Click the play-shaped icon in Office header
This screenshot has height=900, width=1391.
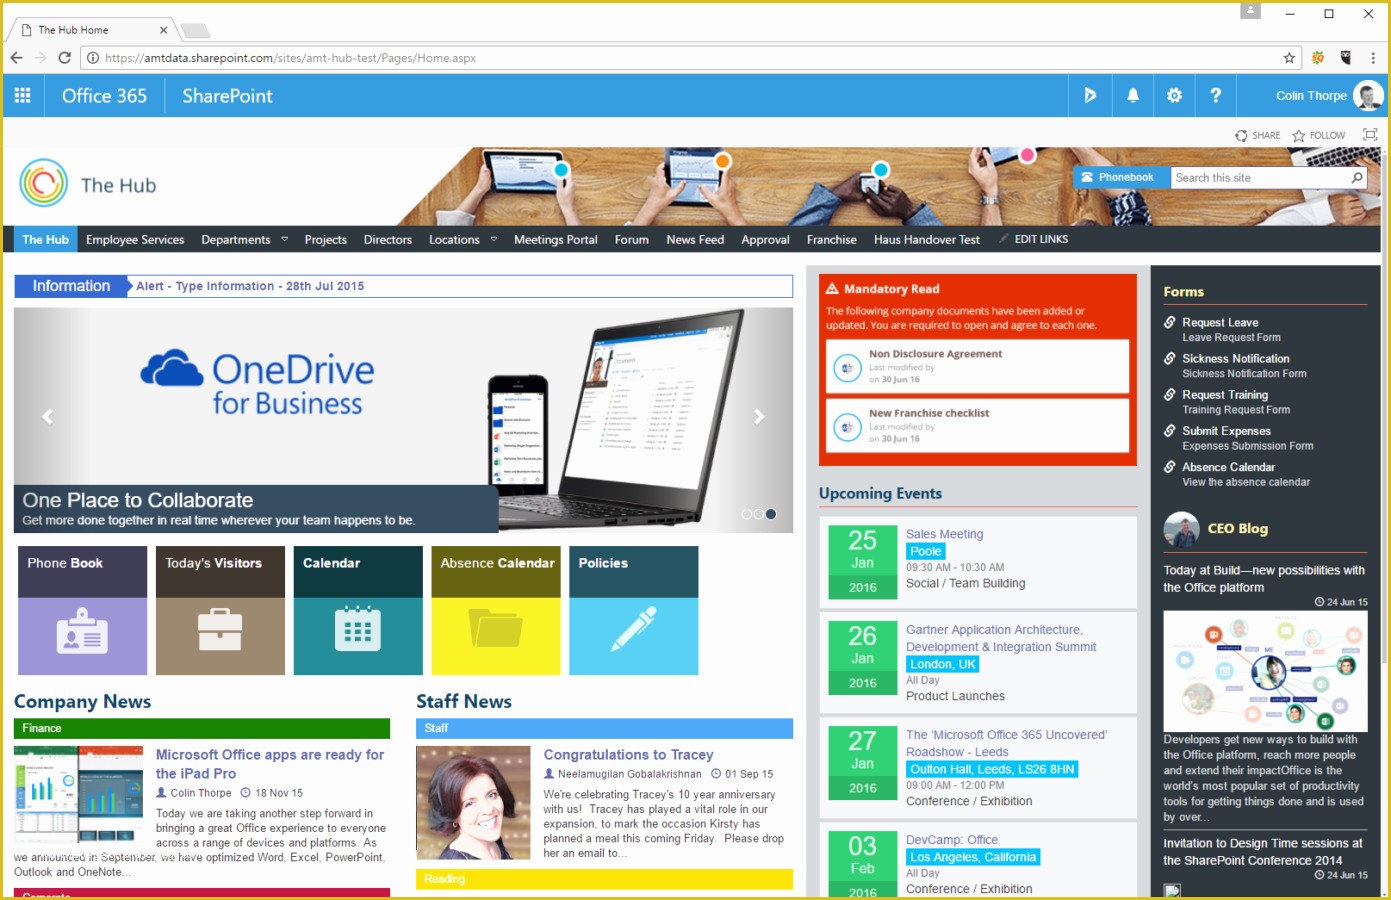click(1090, 96)
